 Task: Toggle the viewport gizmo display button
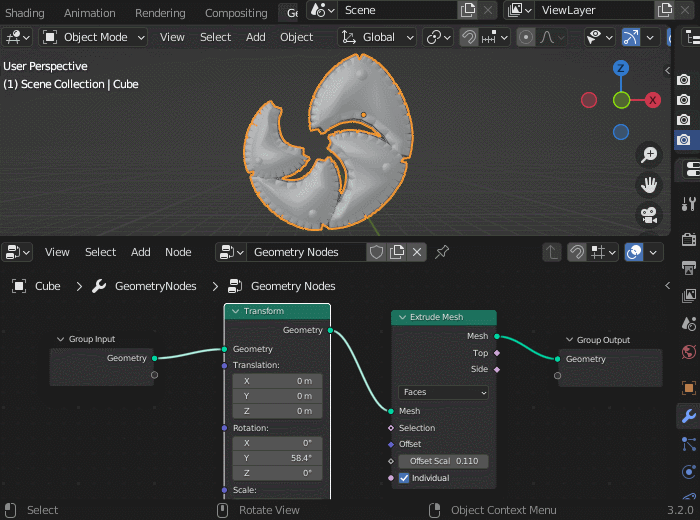coord(631,37)
